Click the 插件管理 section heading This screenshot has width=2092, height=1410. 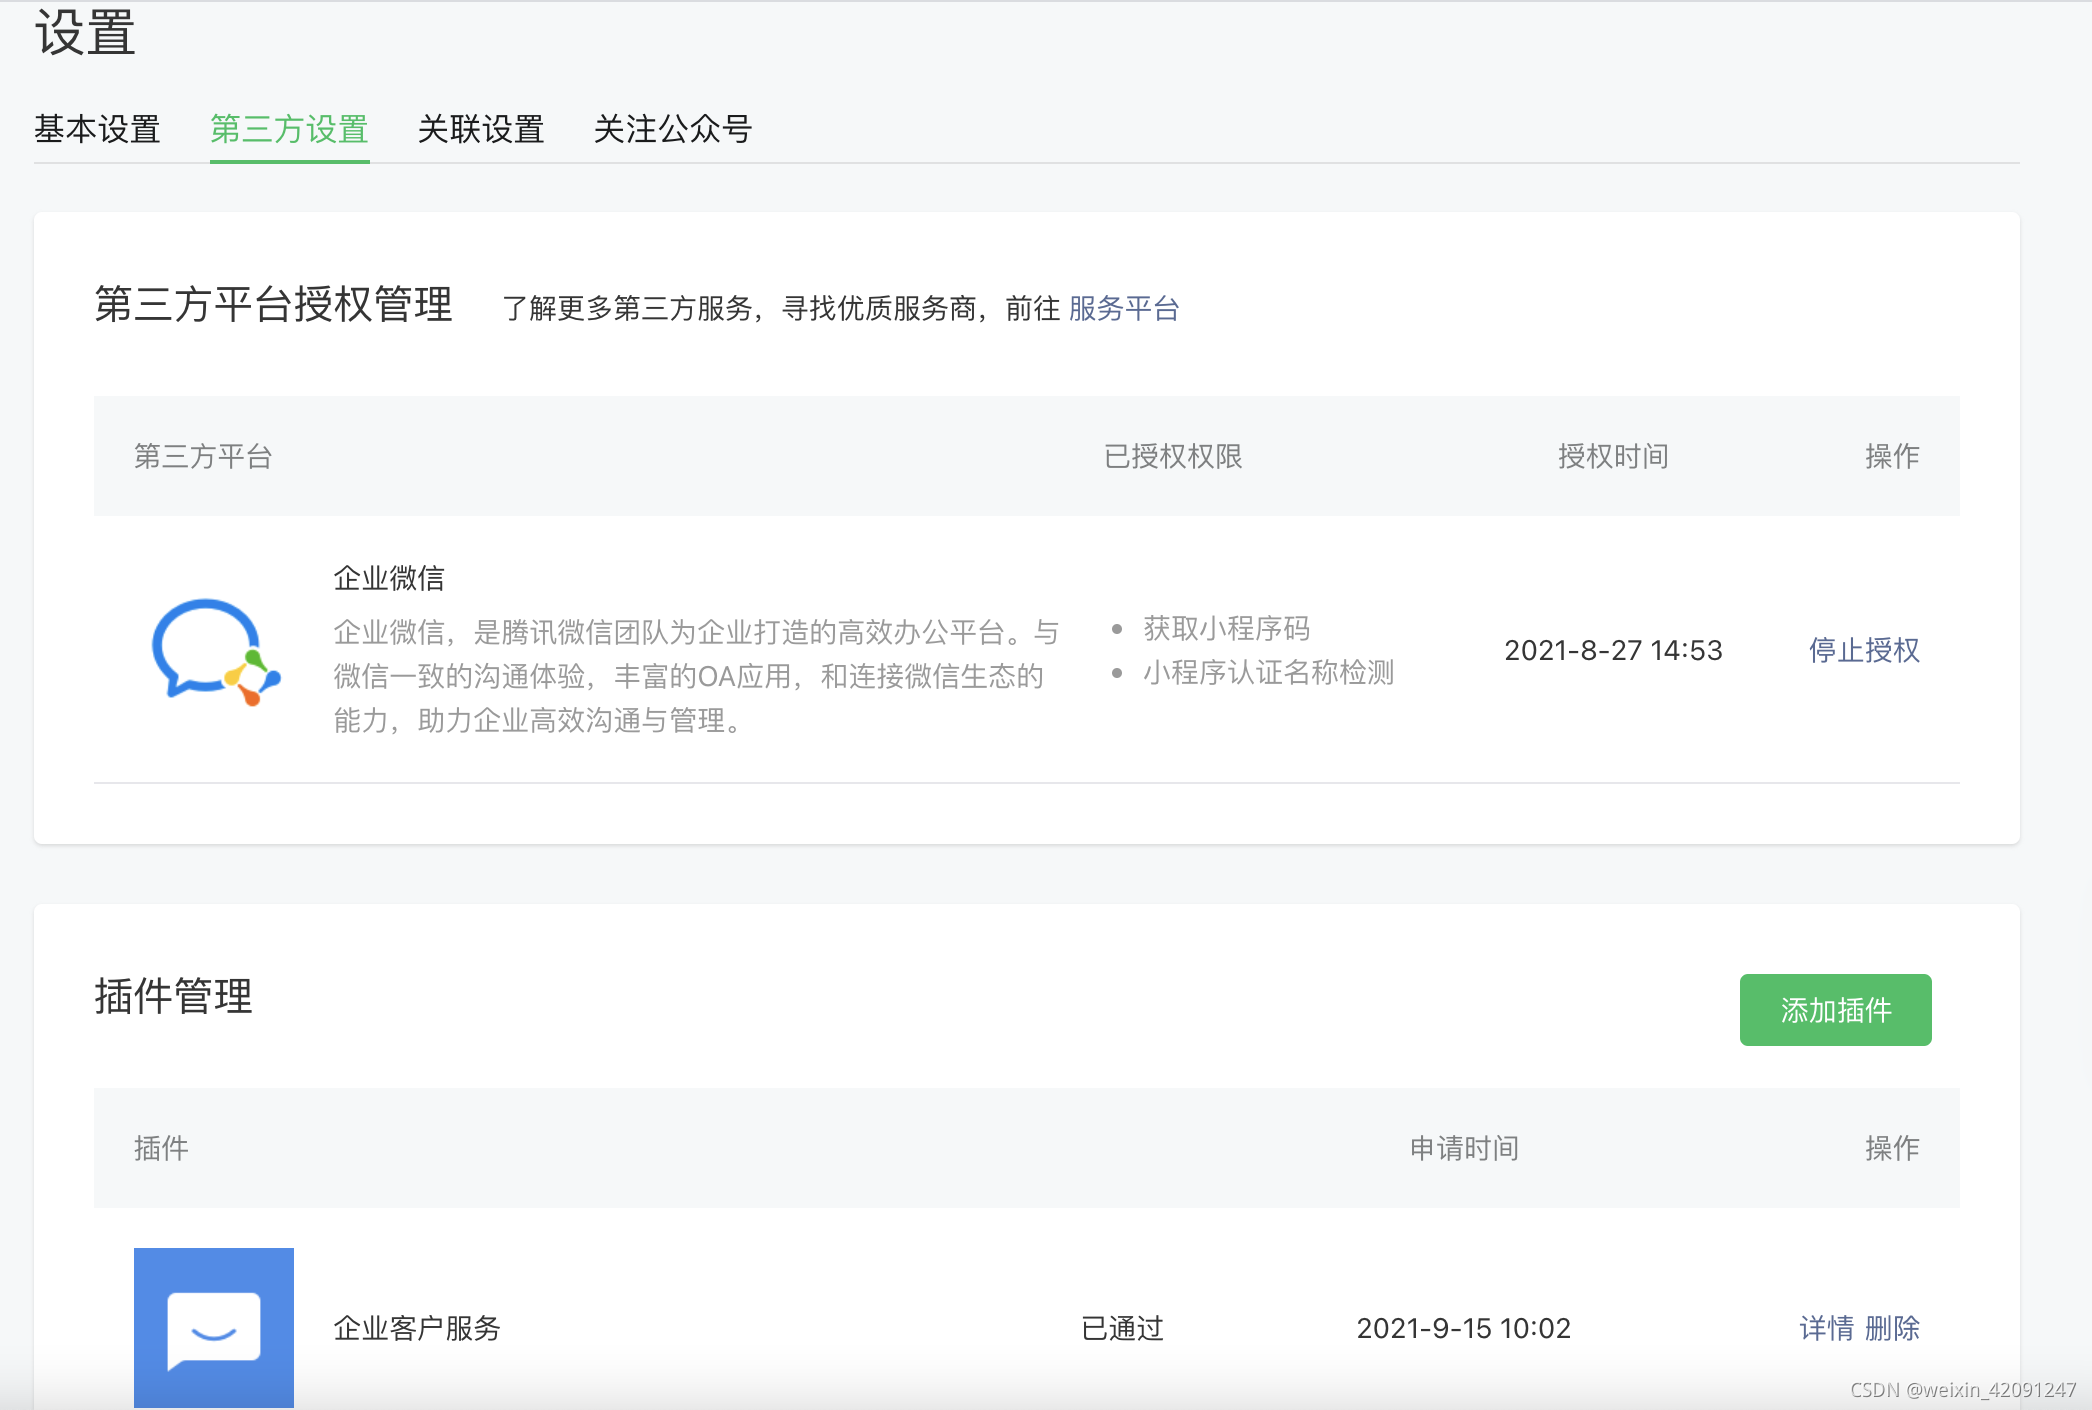(x=173, y=996)
